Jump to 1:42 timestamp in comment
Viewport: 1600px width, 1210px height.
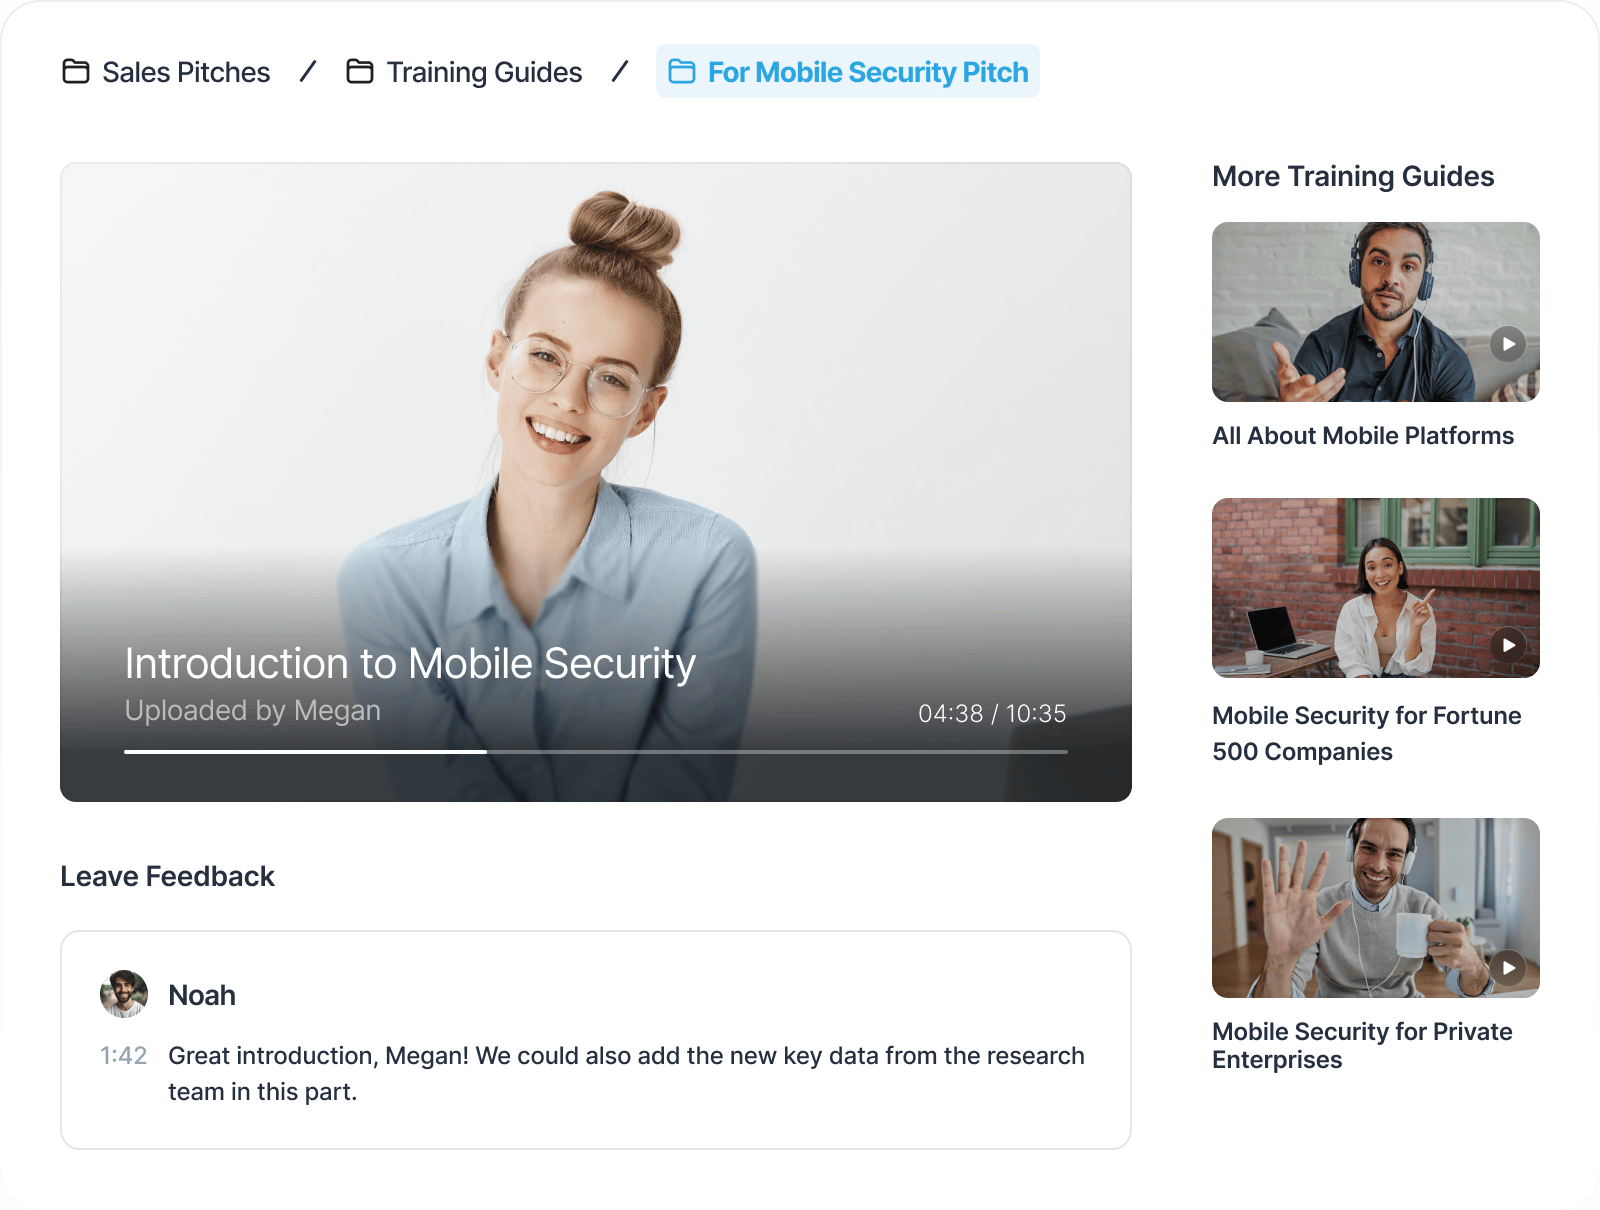click(123, 1056)
